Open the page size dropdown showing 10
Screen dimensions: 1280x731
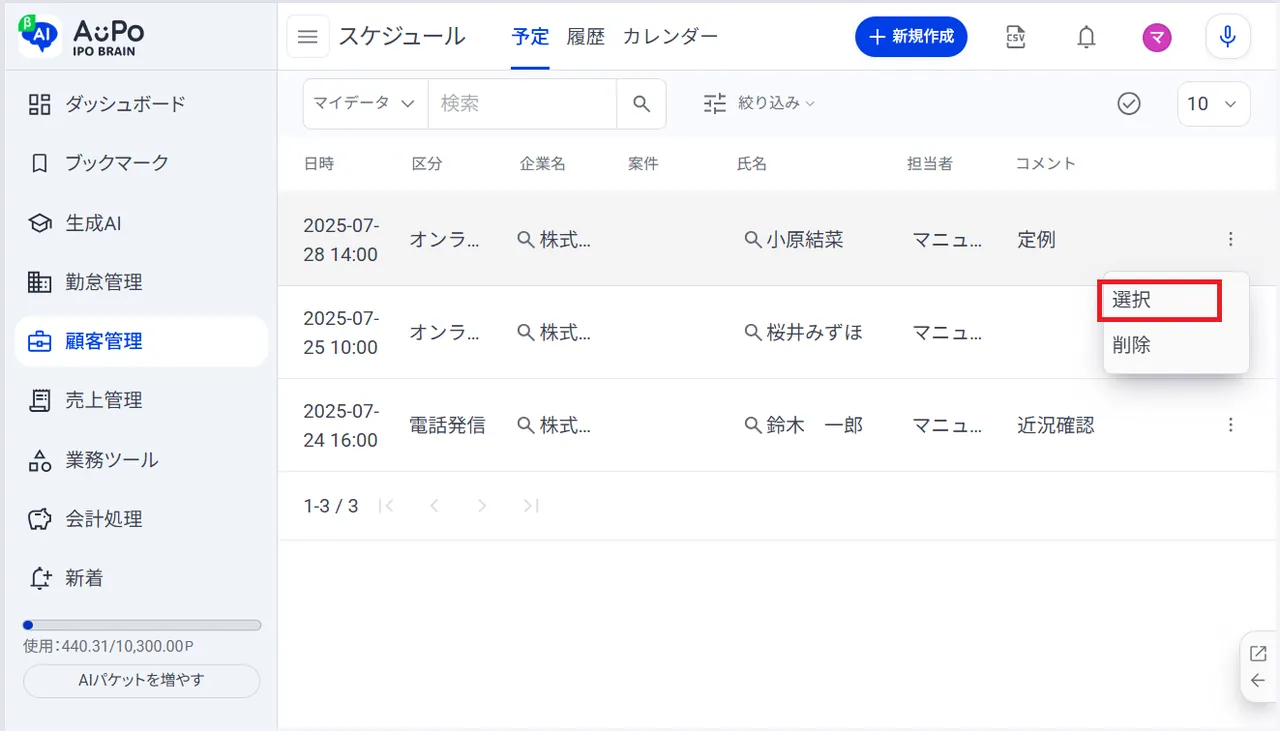1213,104
